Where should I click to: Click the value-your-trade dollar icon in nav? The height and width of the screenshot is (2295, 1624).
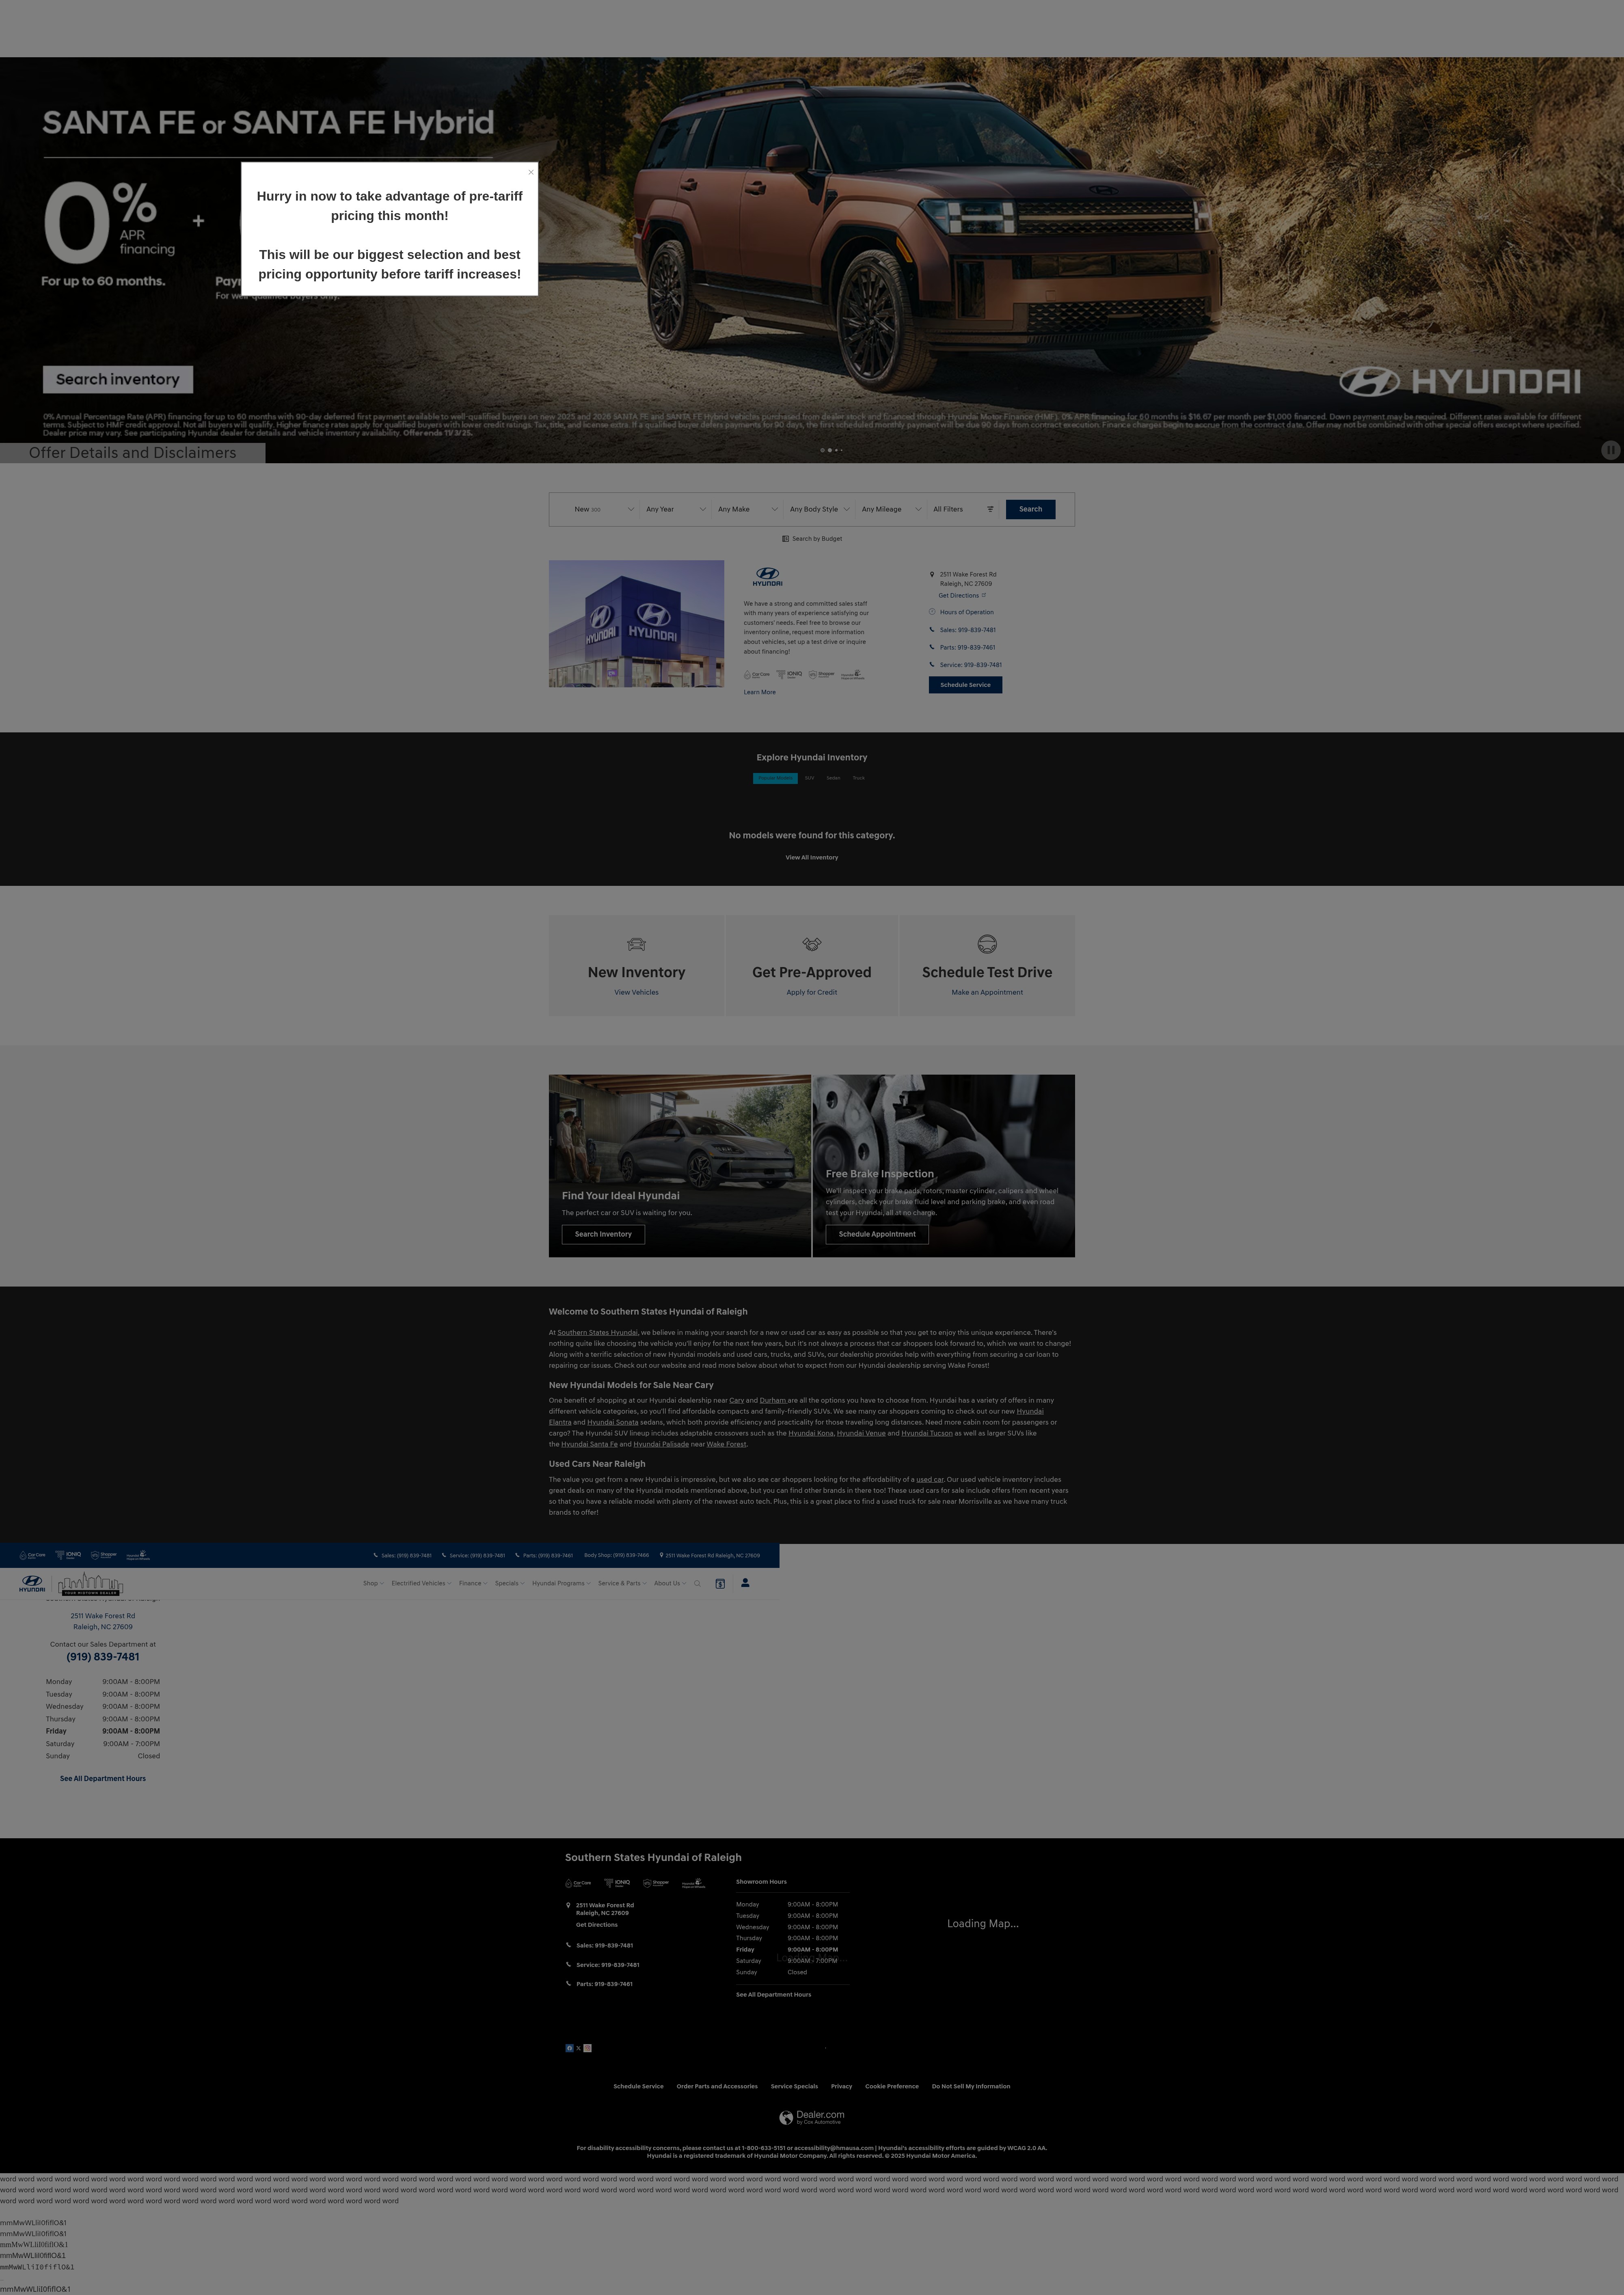tap(720, 1584)
